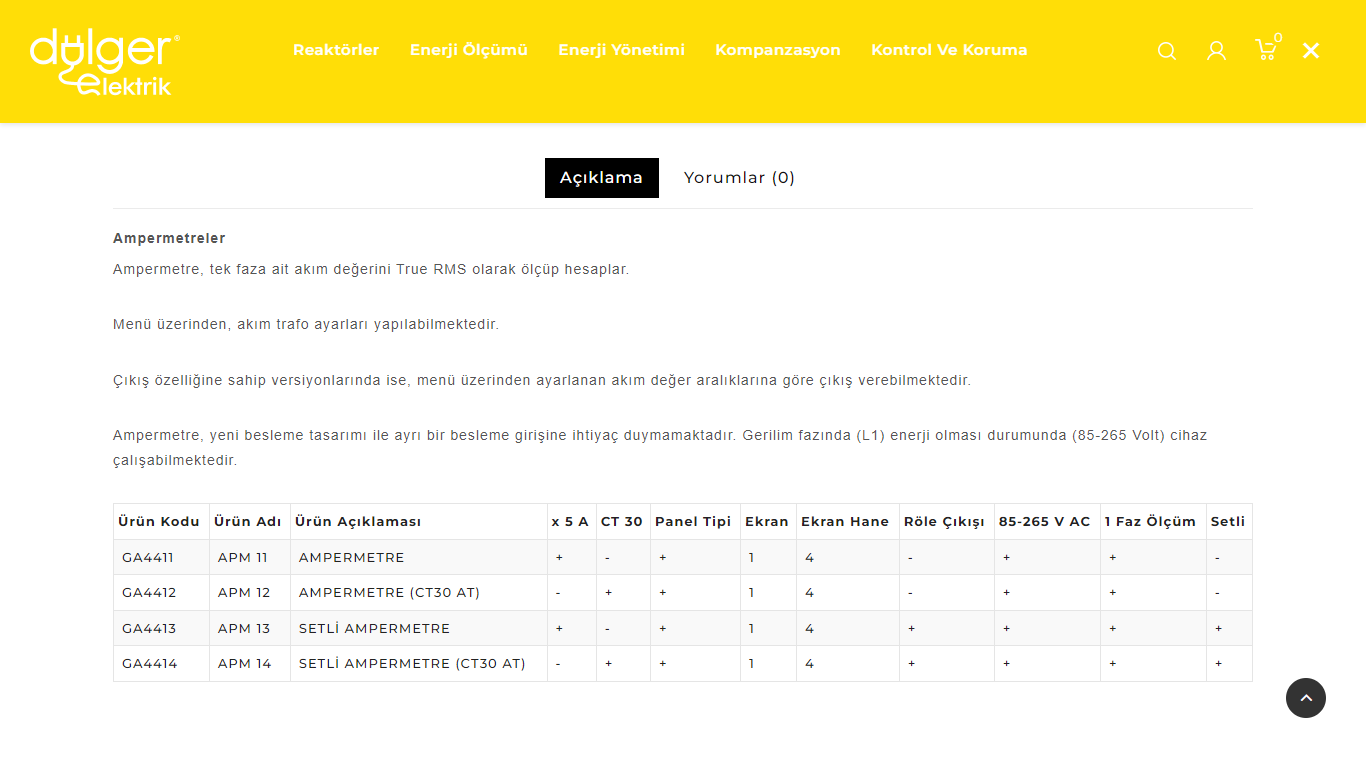
Task: Click the Röle Çıkışı column header
Action: click(x=944, y=522)
